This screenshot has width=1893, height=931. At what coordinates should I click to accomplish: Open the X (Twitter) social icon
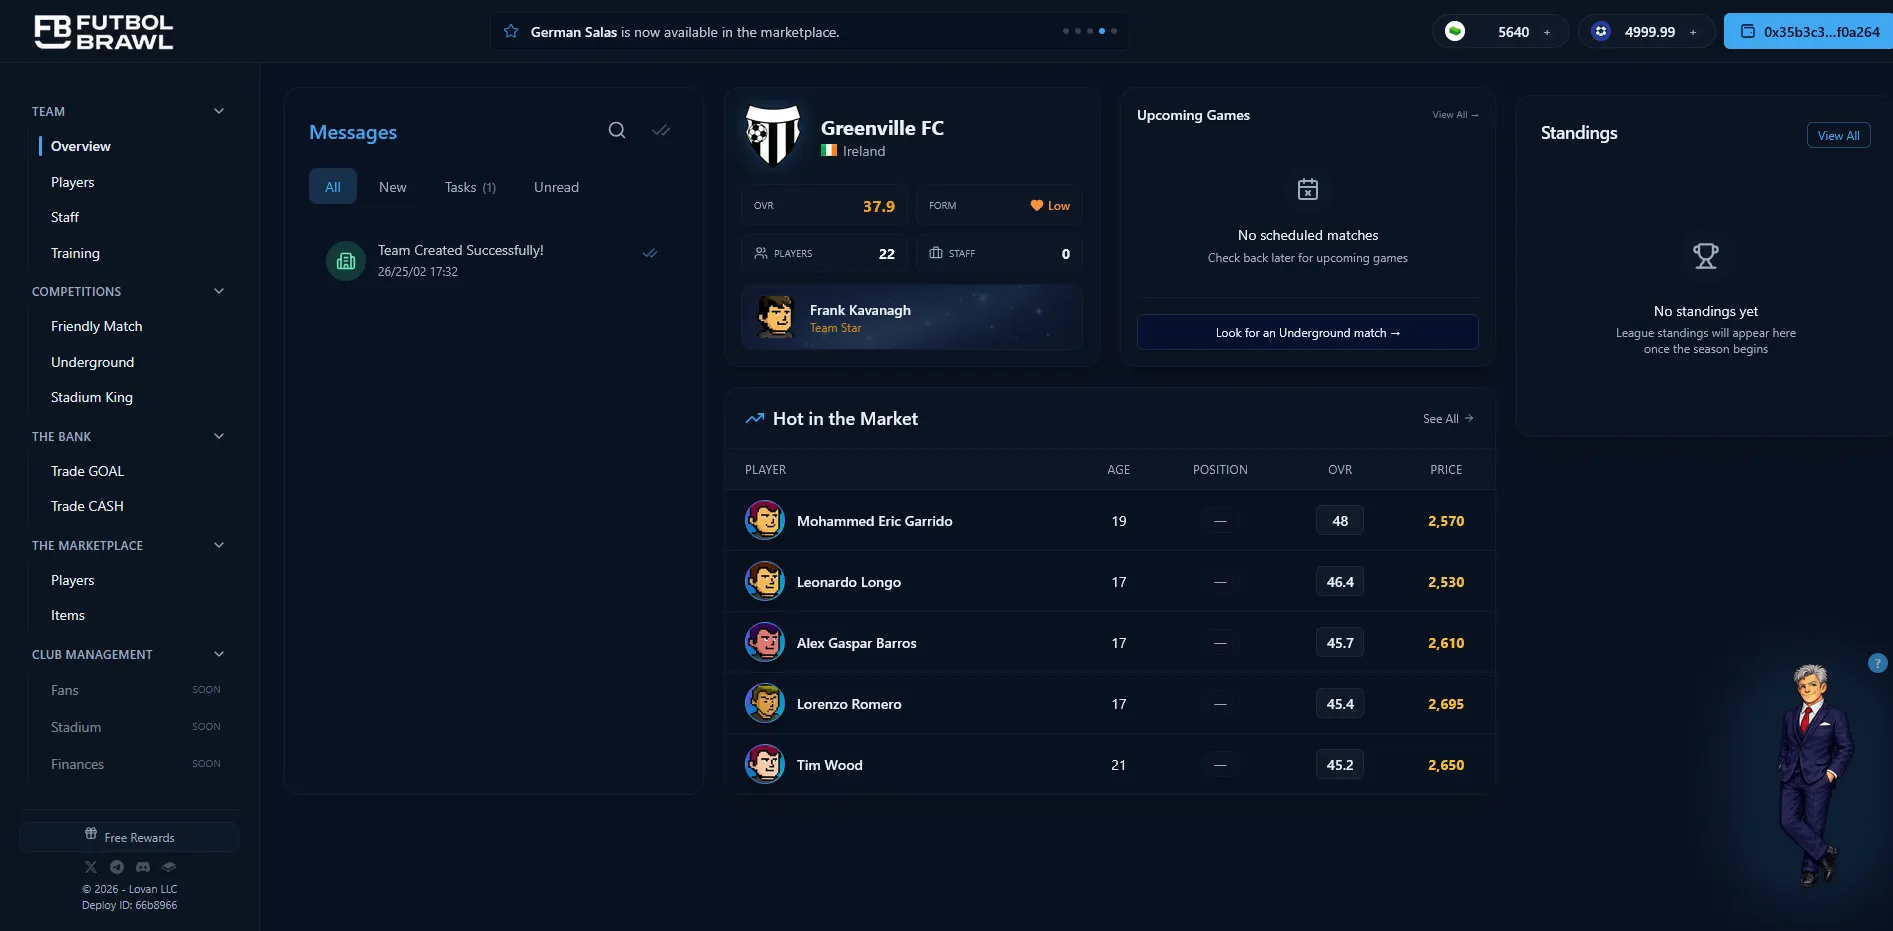[91, 867]
